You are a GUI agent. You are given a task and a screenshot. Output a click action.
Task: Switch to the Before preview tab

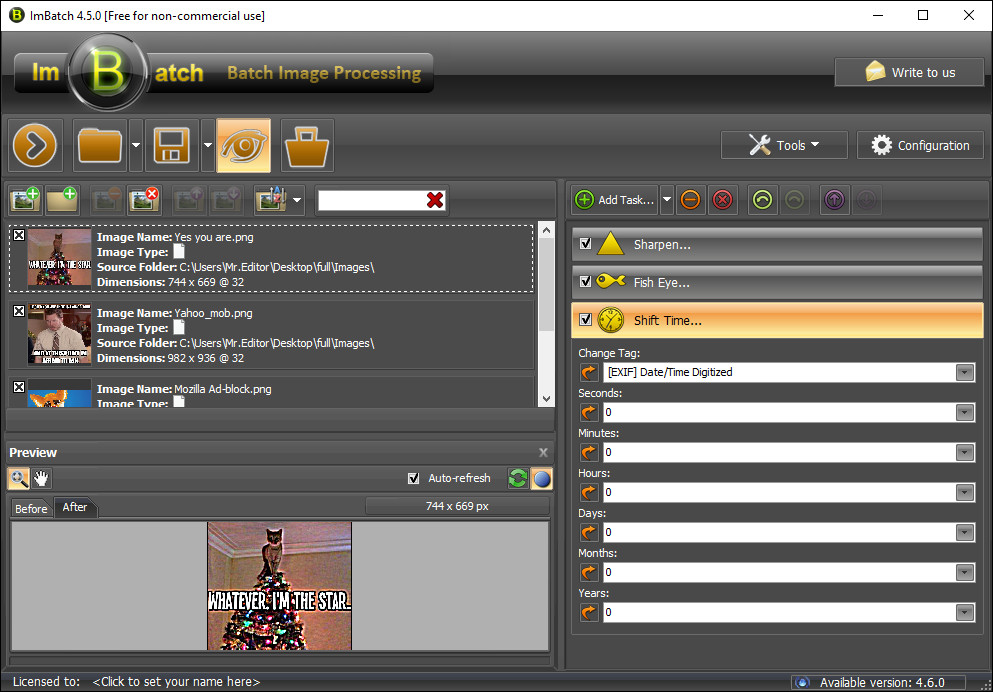point(31,508)
